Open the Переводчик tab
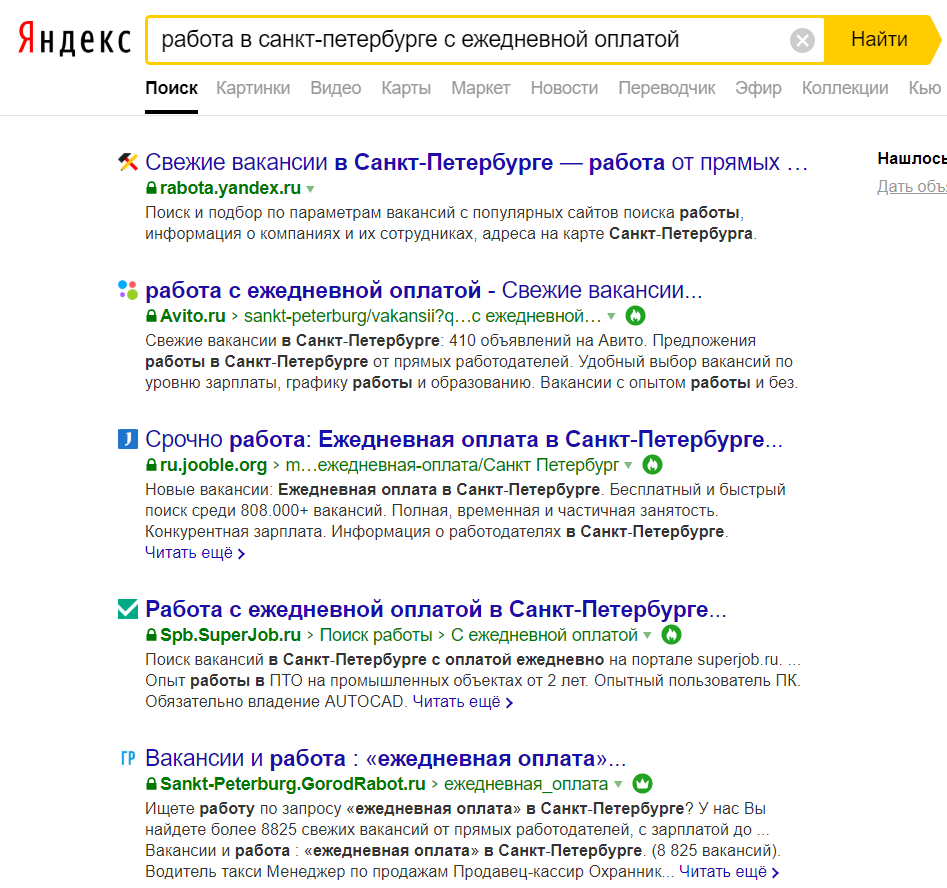The width and height of the screenshot is (947, 888). [x=667, y=88]
